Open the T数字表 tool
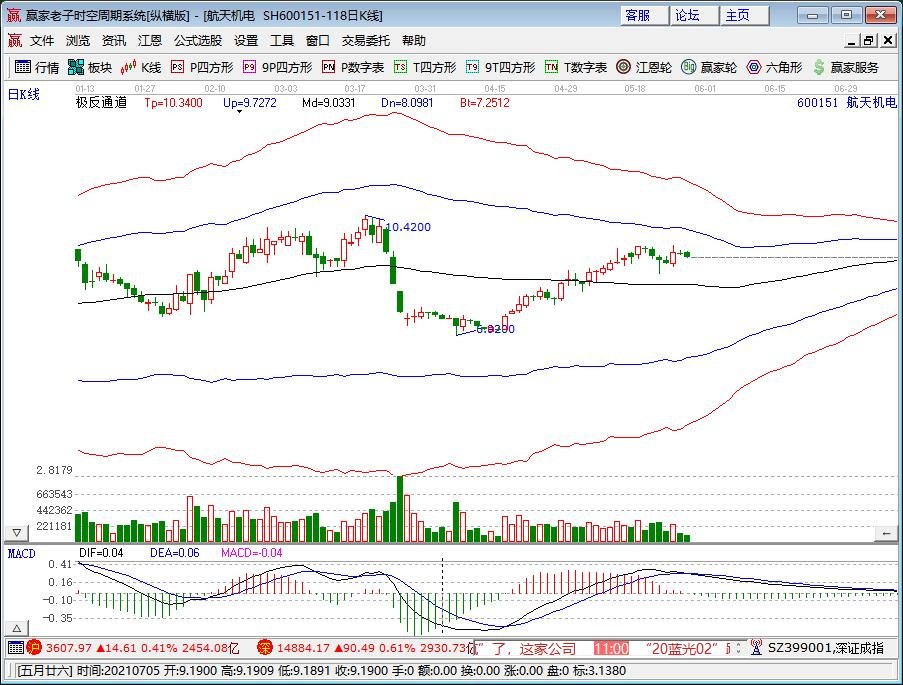Viewport: 903px width, 685px height. (x=576, y=67)
